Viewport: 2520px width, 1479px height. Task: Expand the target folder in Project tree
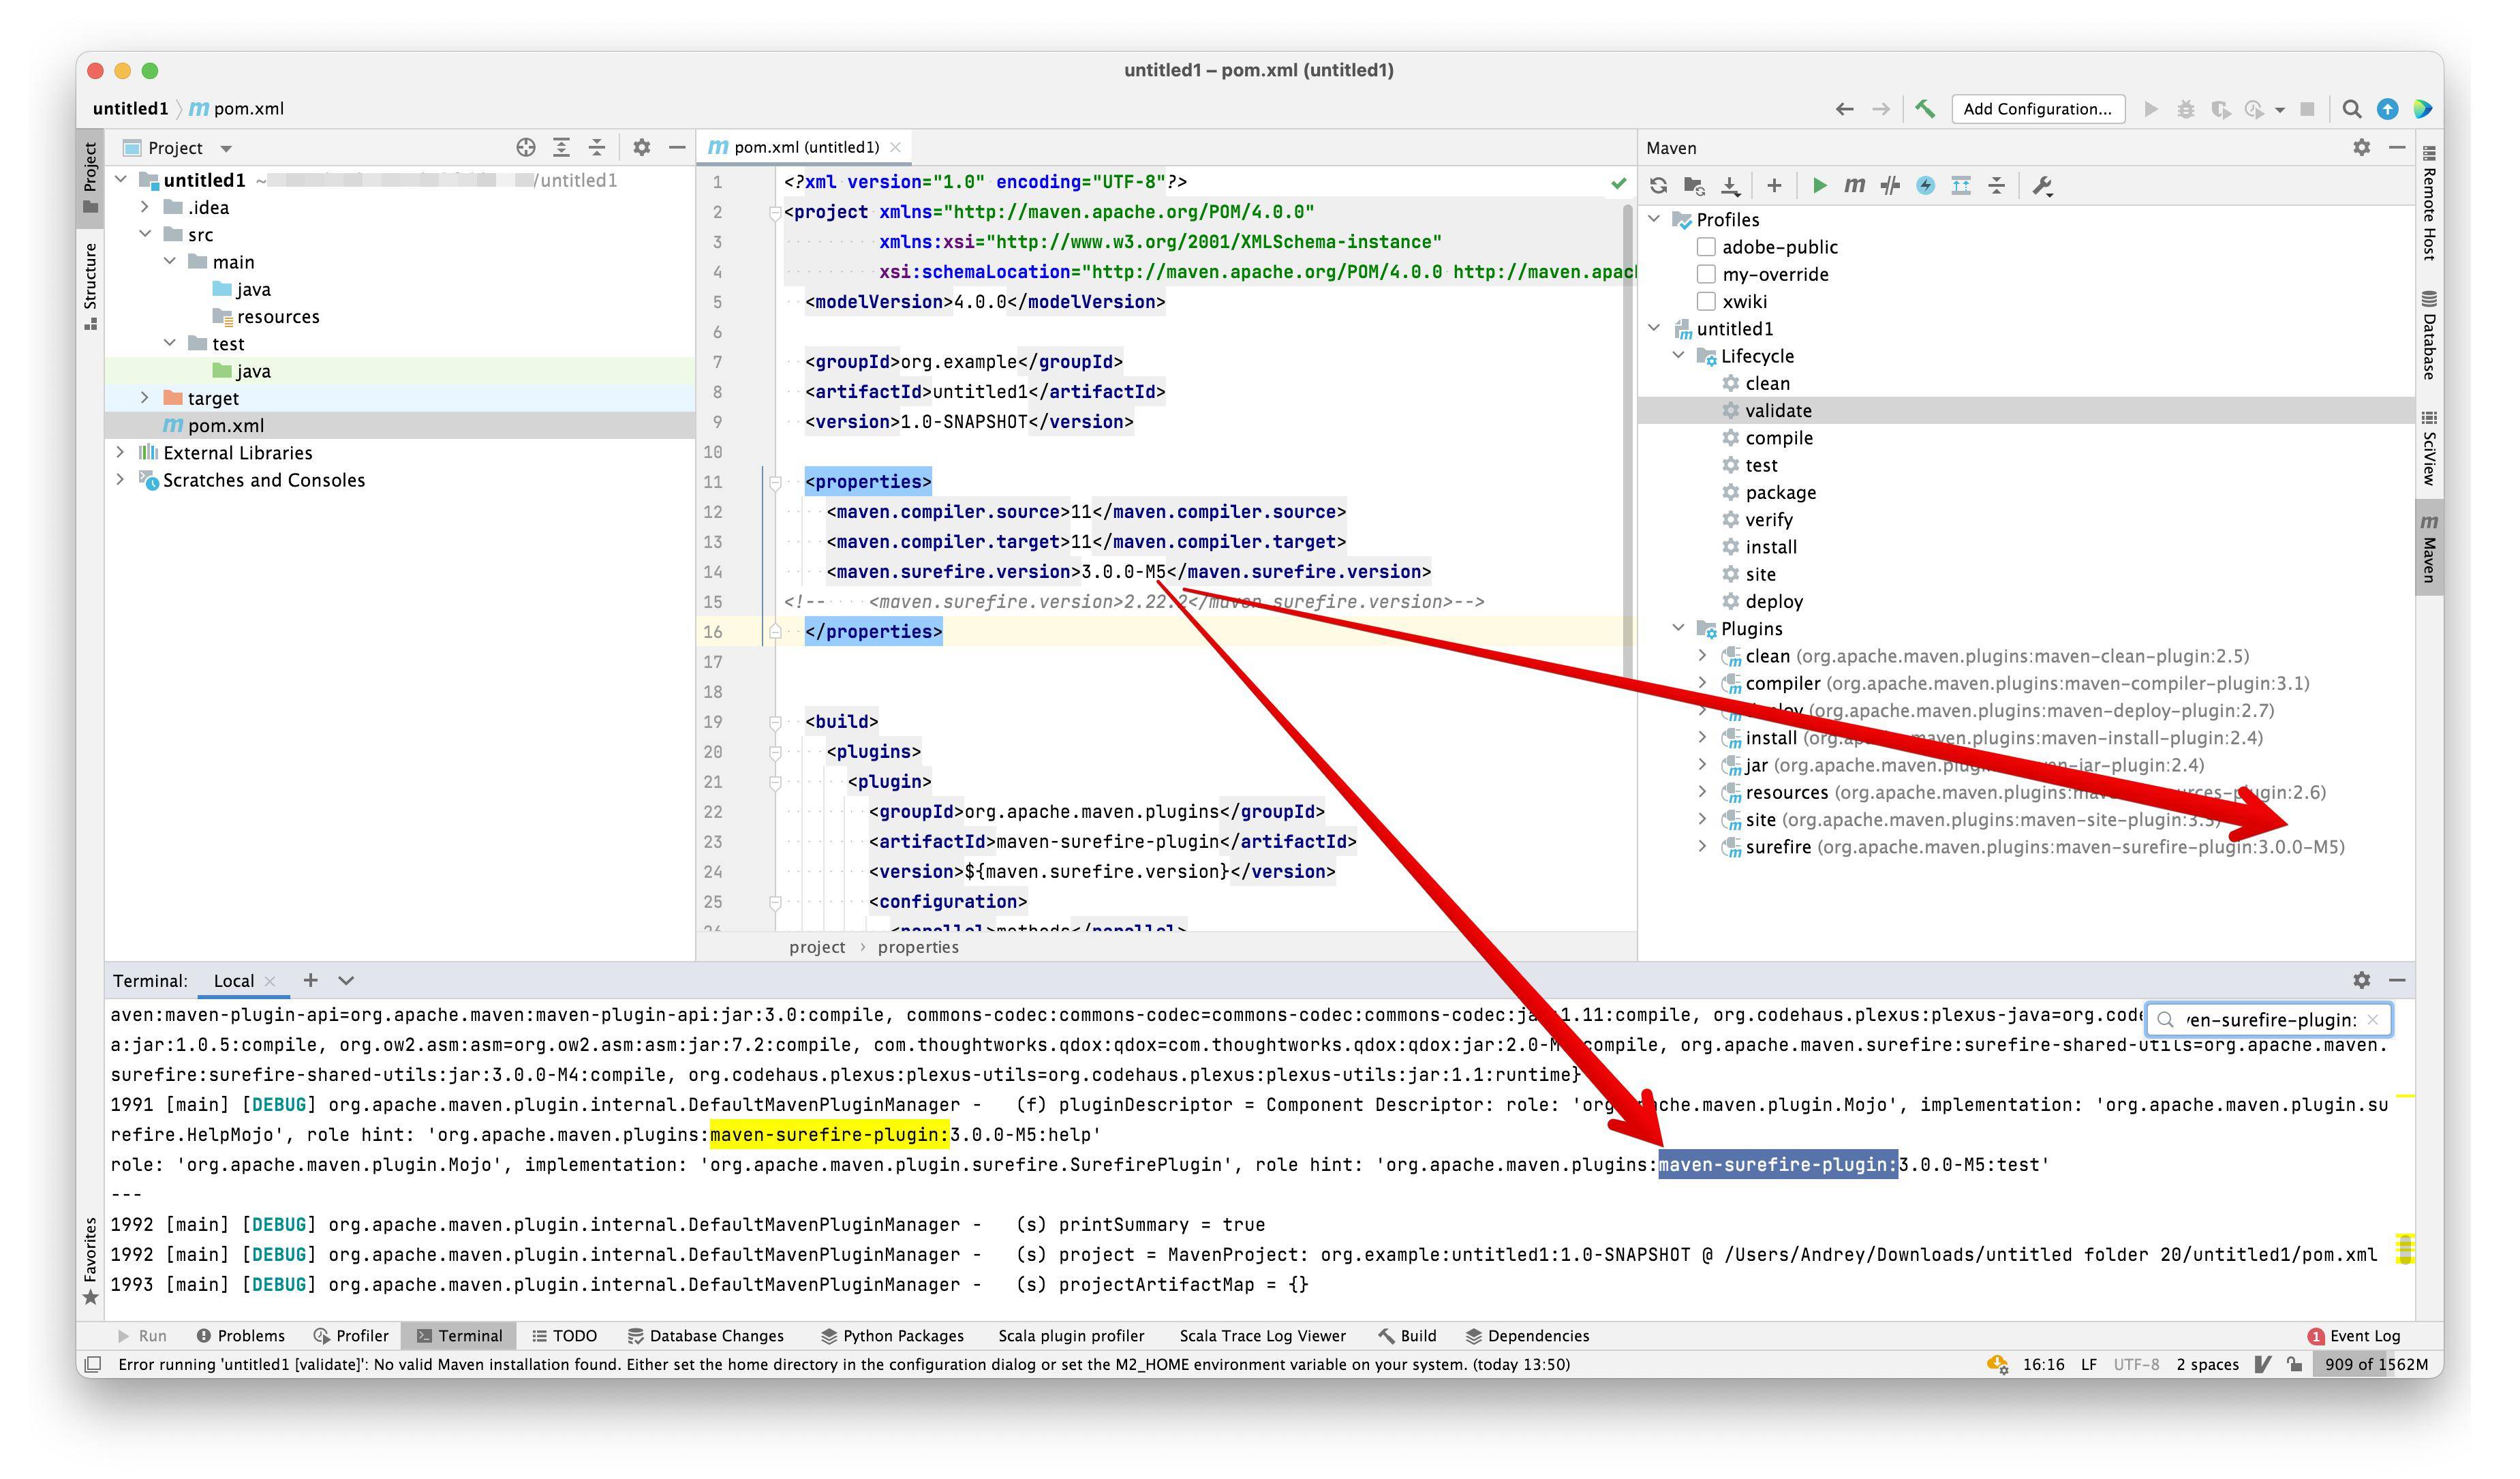[x=145, y=398]
